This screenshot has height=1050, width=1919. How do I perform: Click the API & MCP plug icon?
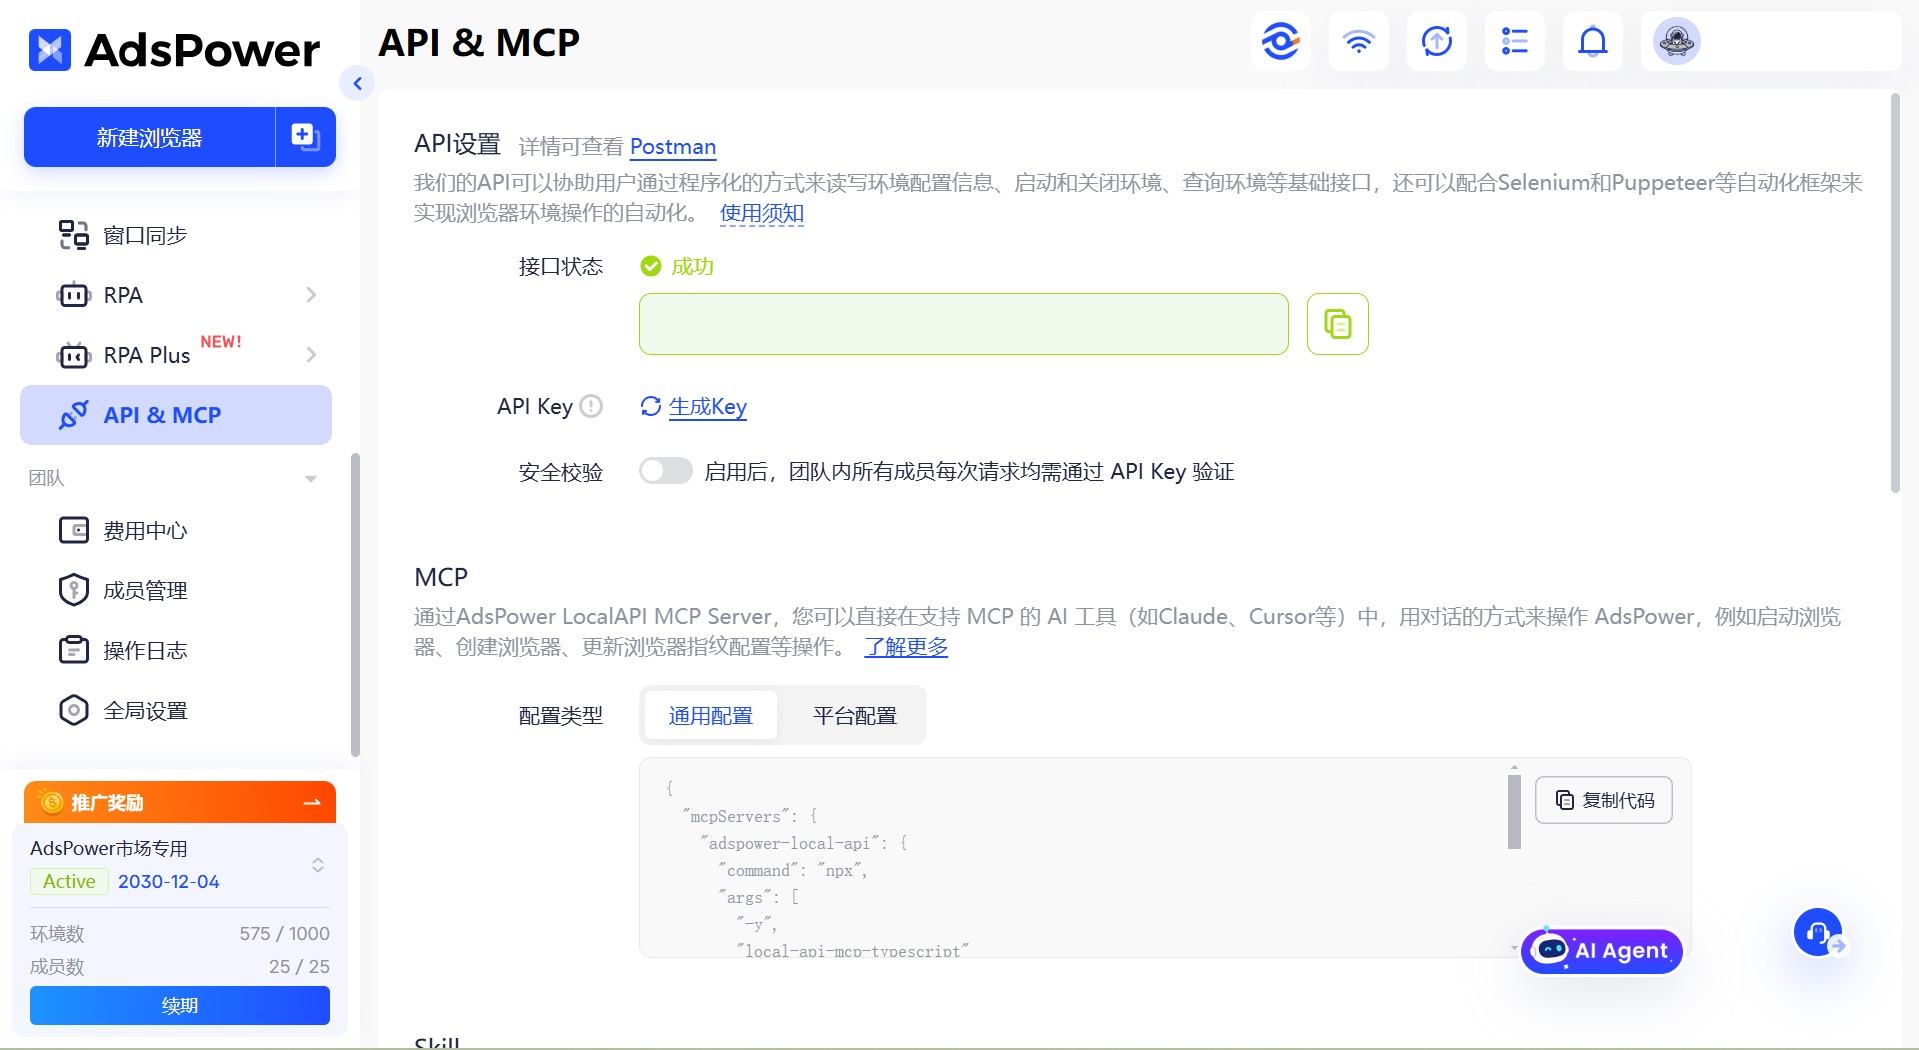point(73,415)
